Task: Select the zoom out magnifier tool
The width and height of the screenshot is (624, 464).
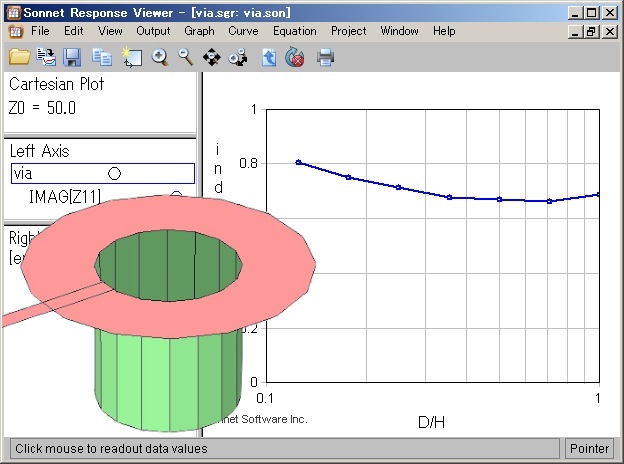Action: pyautogui.click(x=185, y=57)
